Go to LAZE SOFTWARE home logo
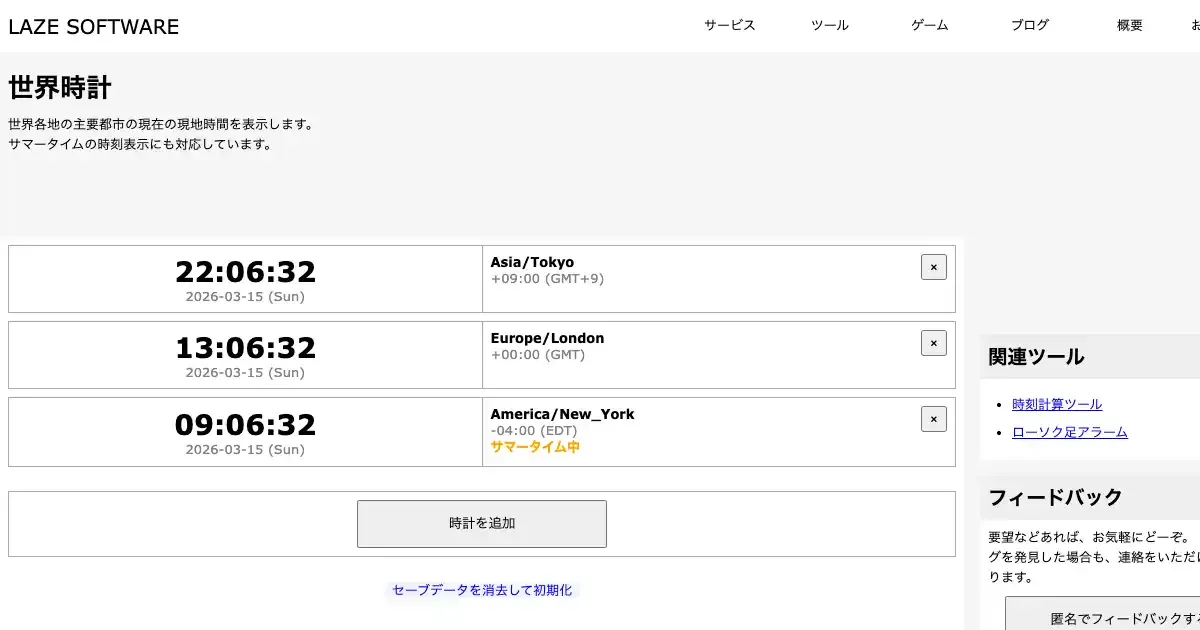 [94, 27]
